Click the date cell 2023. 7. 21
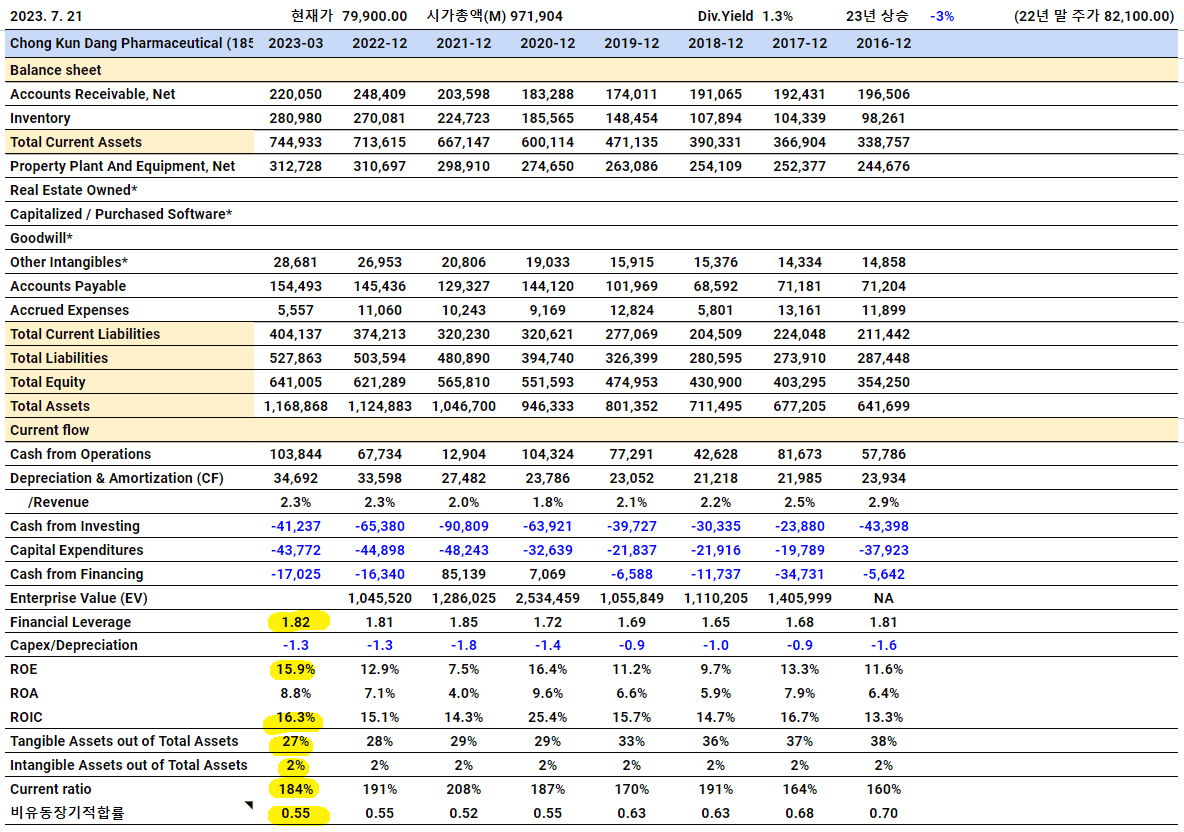 click(x=47, y=16)
